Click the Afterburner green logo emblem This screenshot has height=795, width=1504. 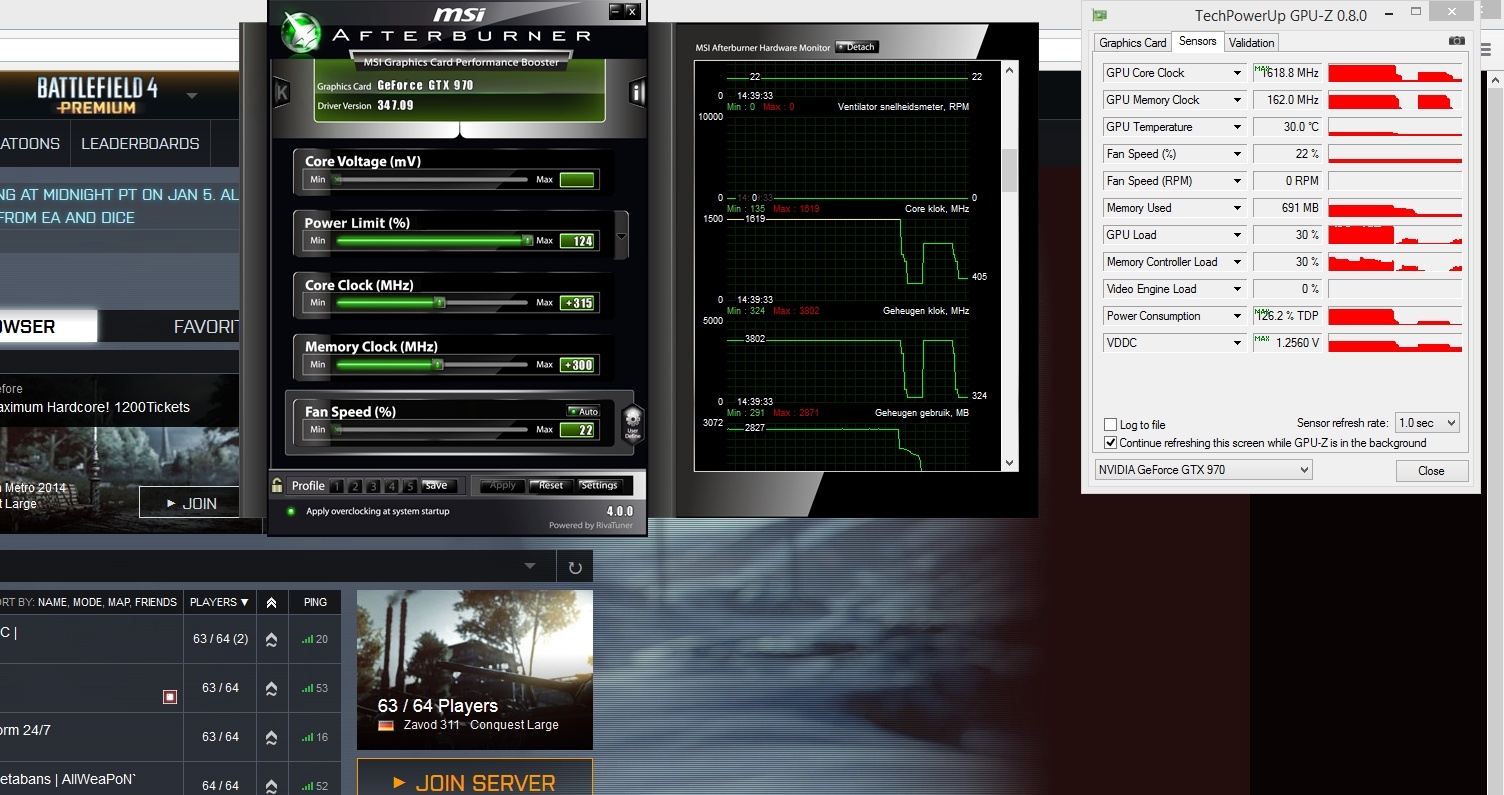pyautogui.click(x=299, y=31)
